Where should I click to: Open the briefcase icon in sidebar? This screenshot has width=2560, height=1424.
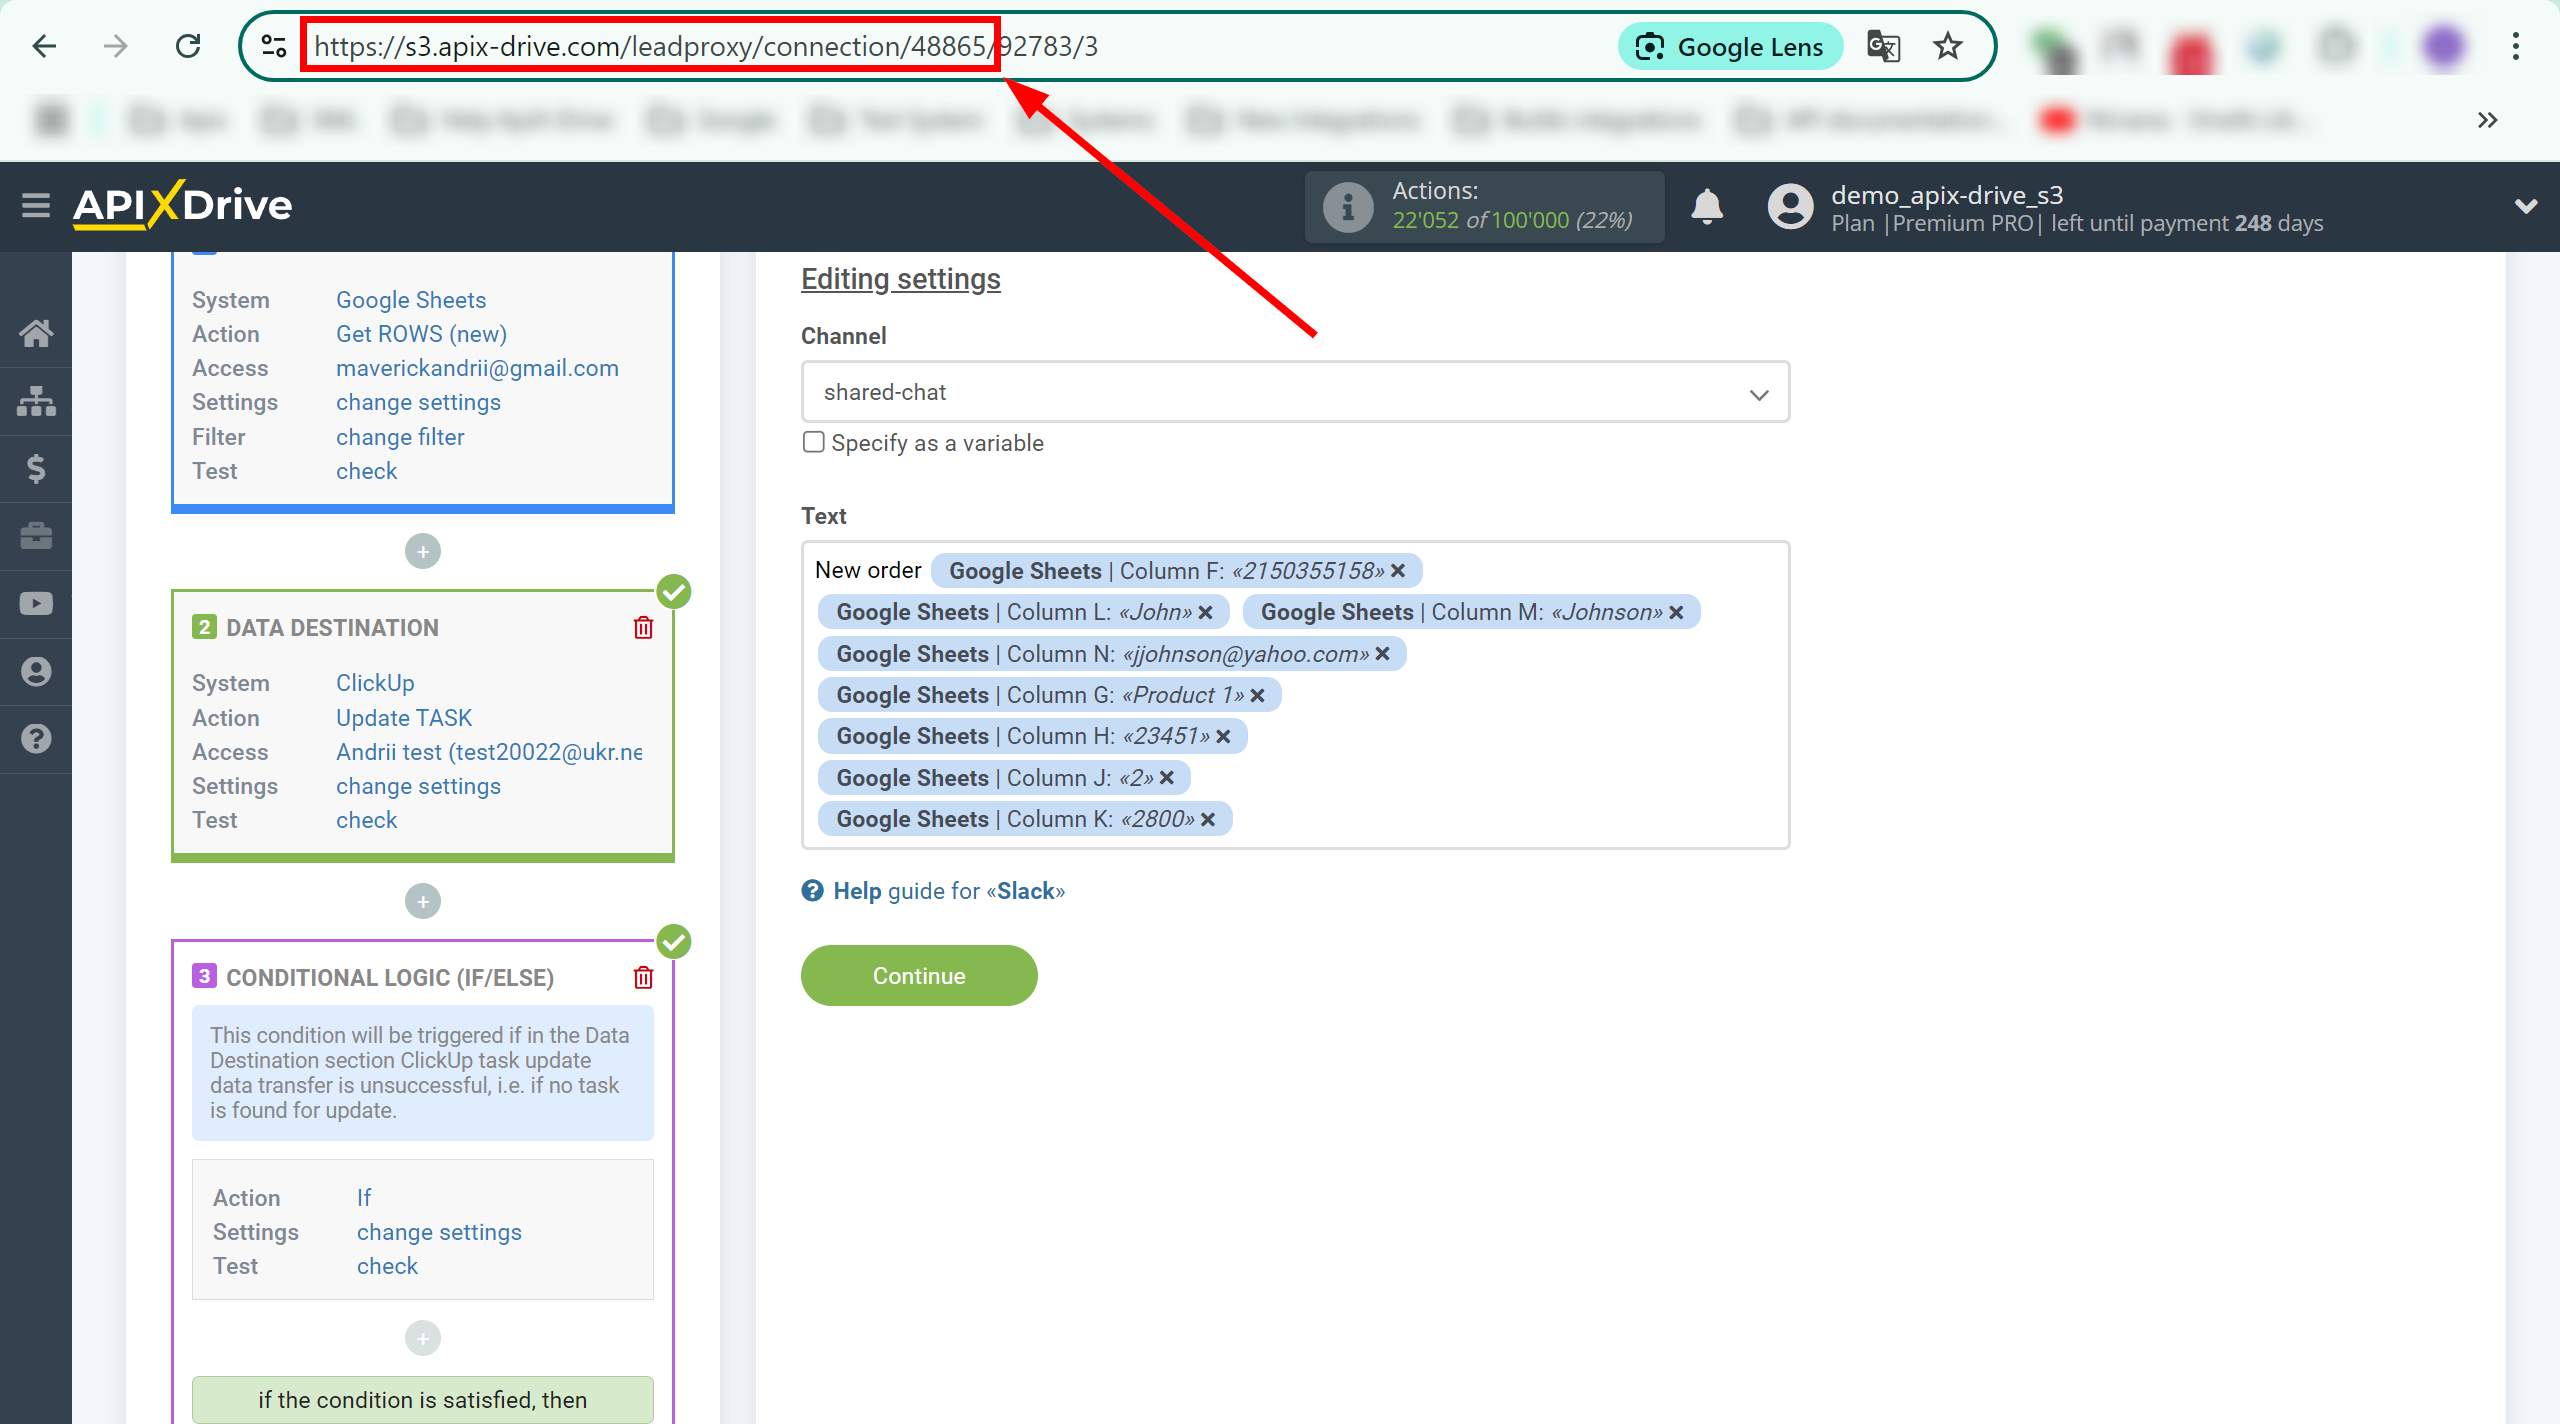point(36,536)
